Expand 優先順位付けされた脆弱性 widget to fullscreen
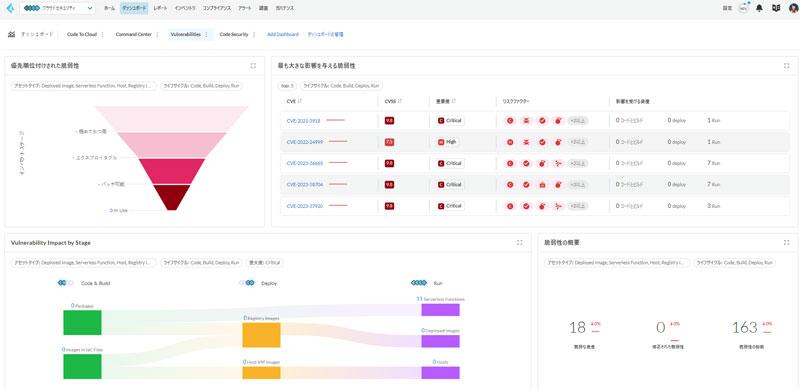 253,65
